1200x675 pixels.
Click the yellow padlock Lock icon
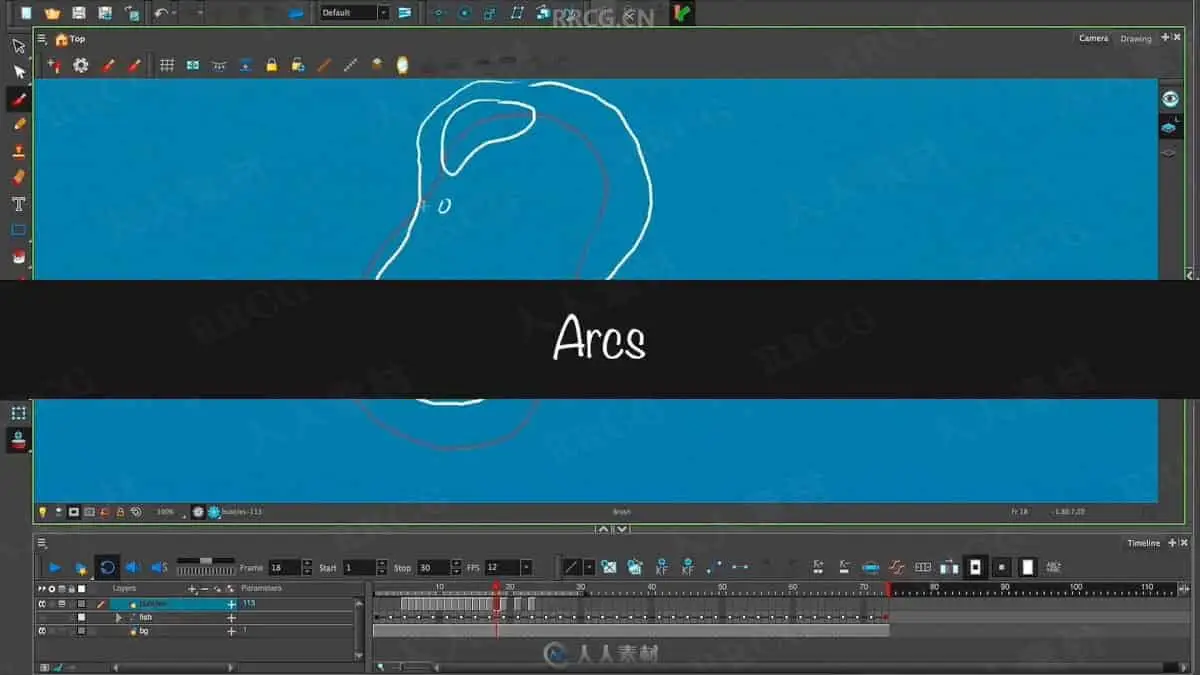(271, 65)
